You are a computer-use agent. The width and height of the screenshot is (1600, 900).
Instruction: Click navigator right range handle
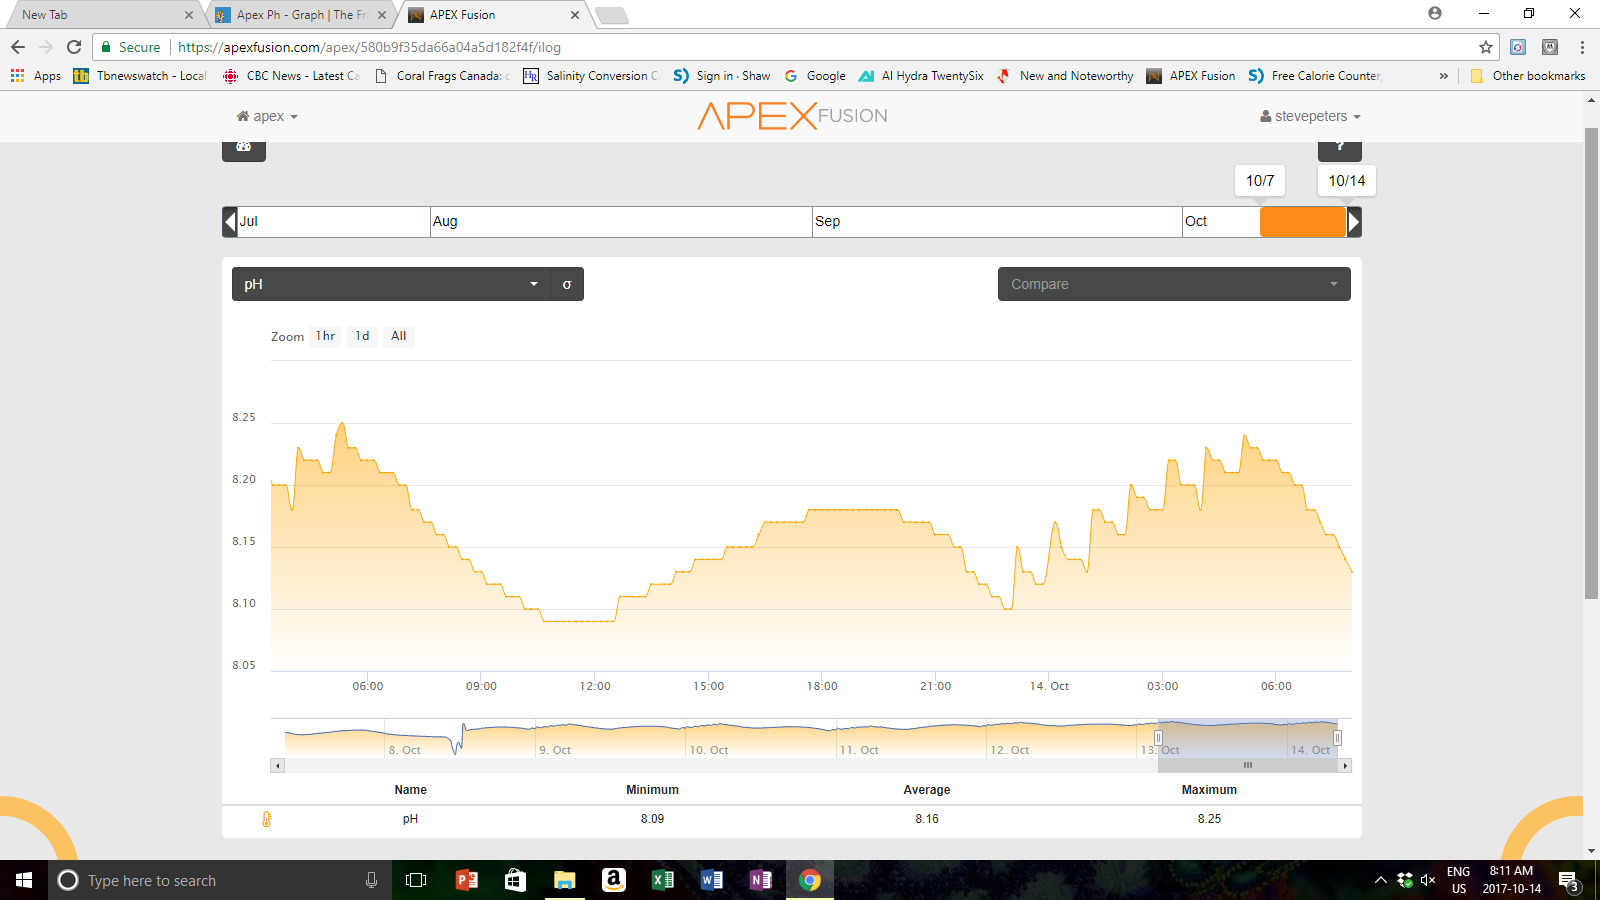tap(1337, 738)
